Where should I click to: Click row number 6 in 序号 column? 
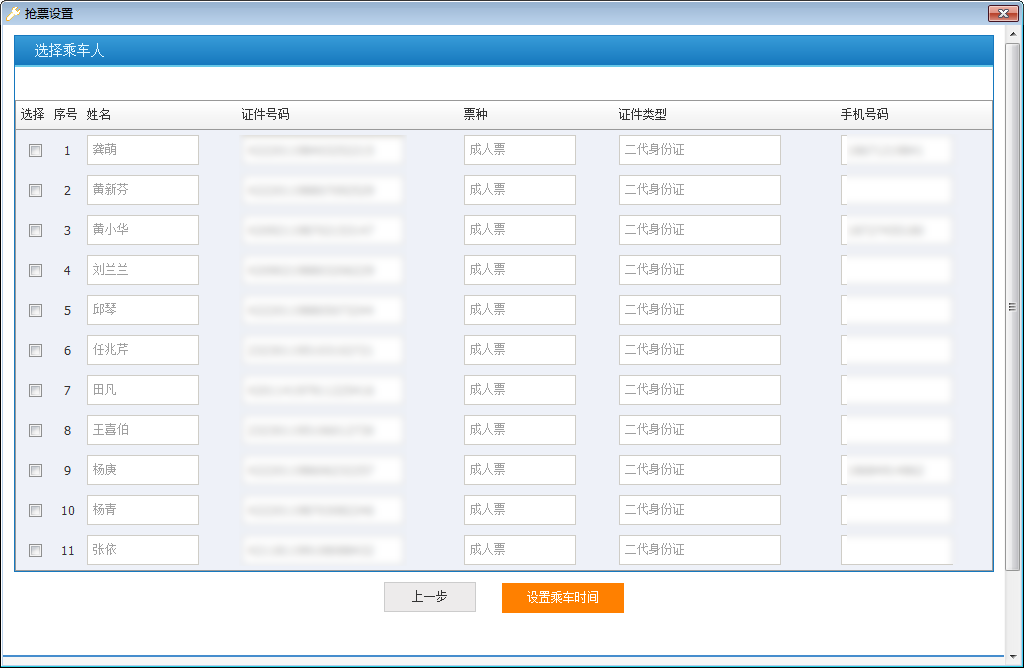67,351
